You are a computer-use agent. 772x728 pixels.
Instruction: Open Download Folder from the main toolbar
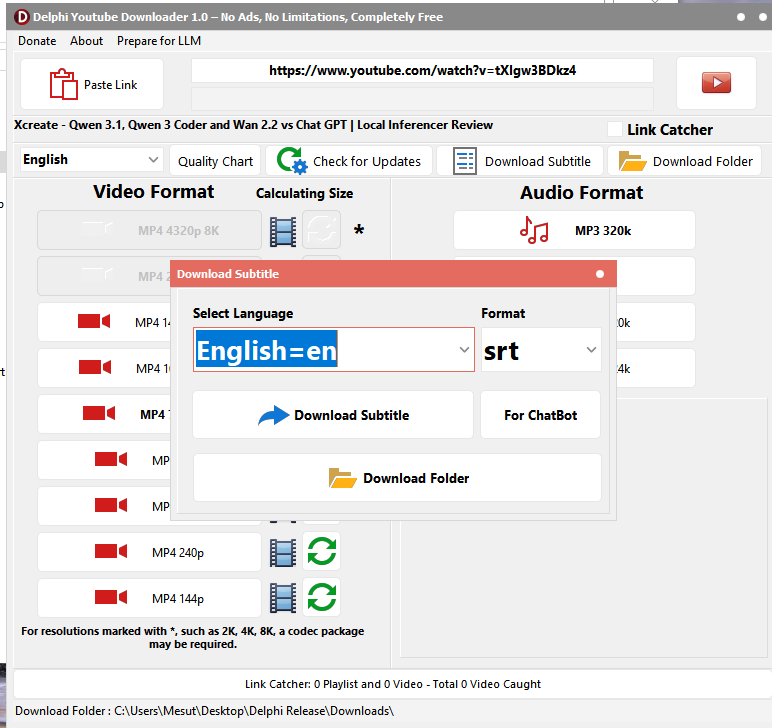(685, 161)
